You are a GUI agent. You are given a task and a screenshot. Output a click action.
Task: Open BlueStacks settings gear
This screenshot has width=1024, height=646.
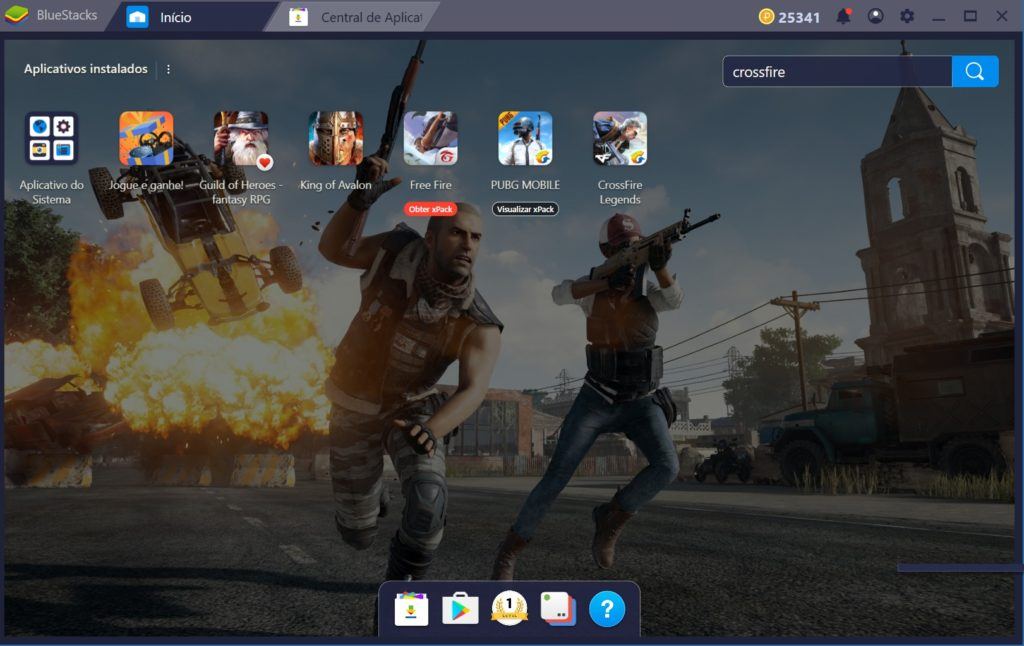click(907, 16)
